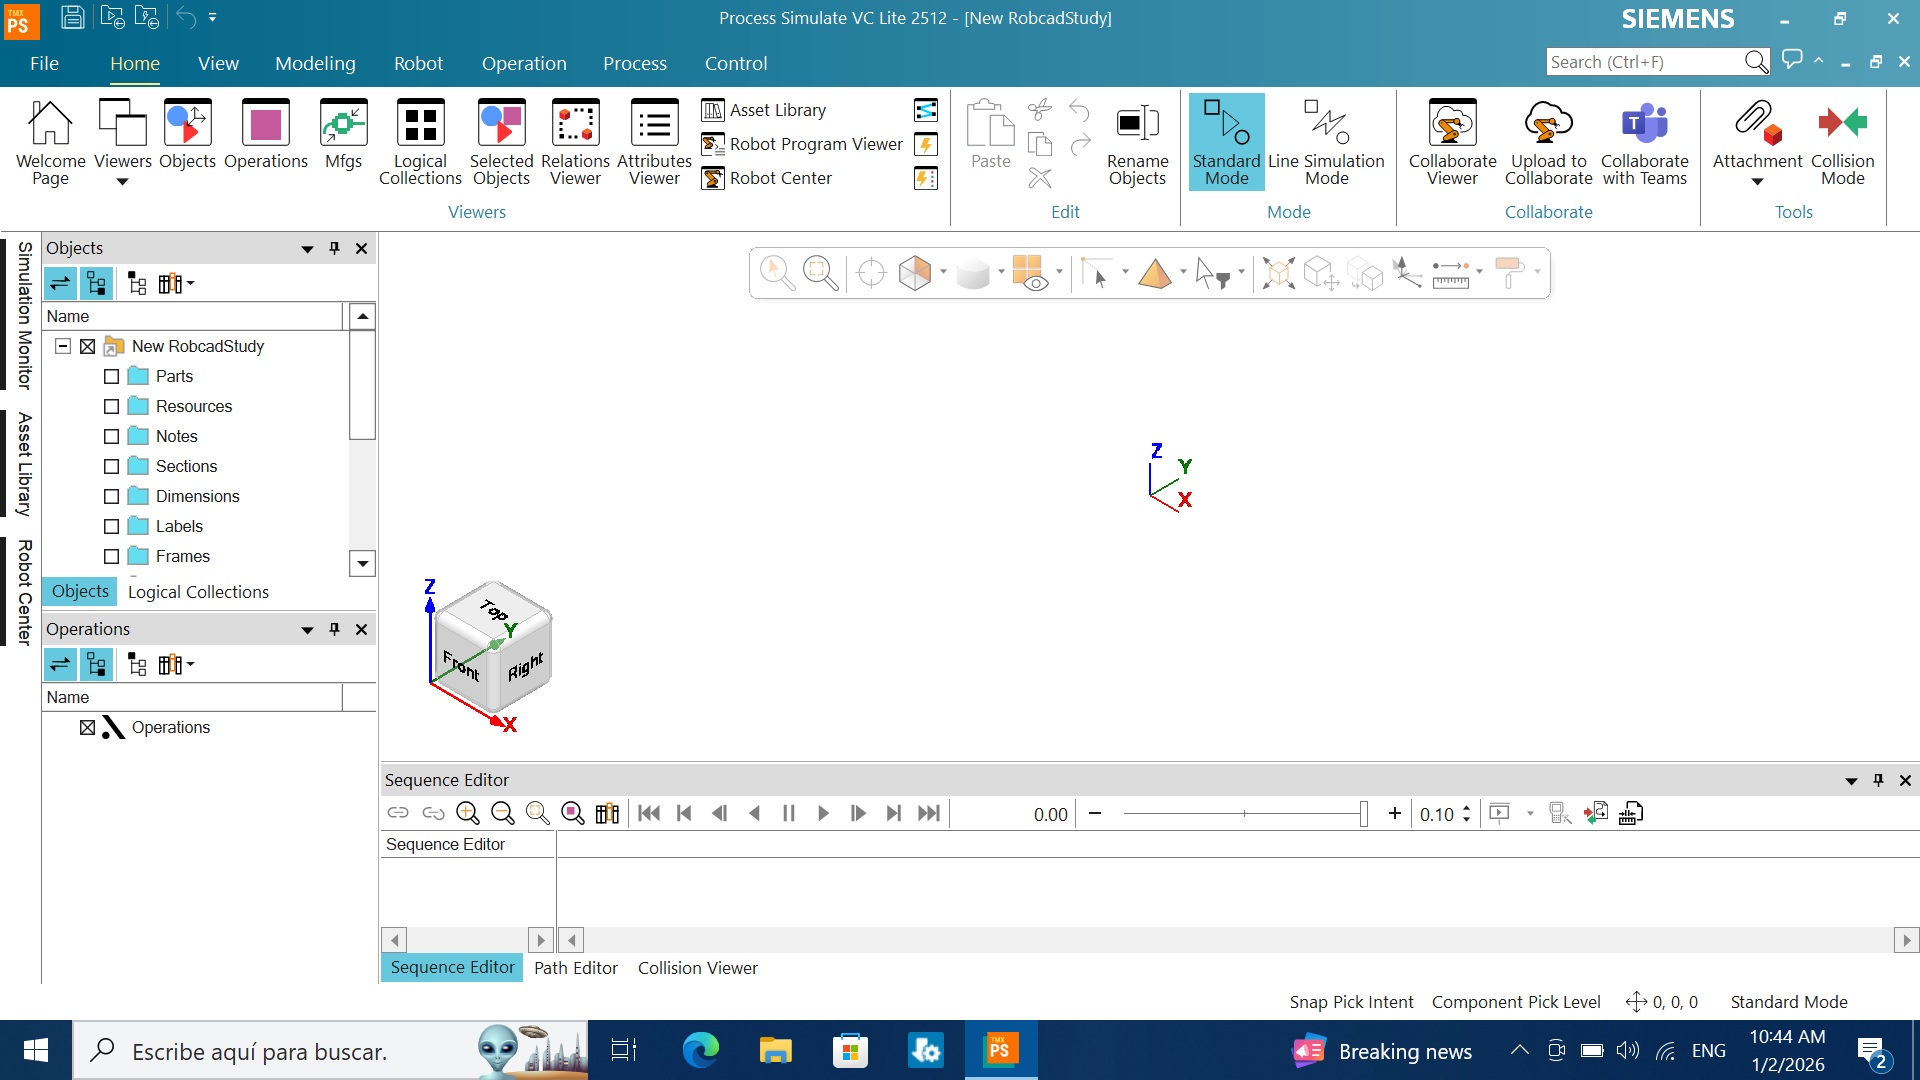1920x1080 pixels.
Task: Switch to the Path Editor tab
Action: [575, 968]
